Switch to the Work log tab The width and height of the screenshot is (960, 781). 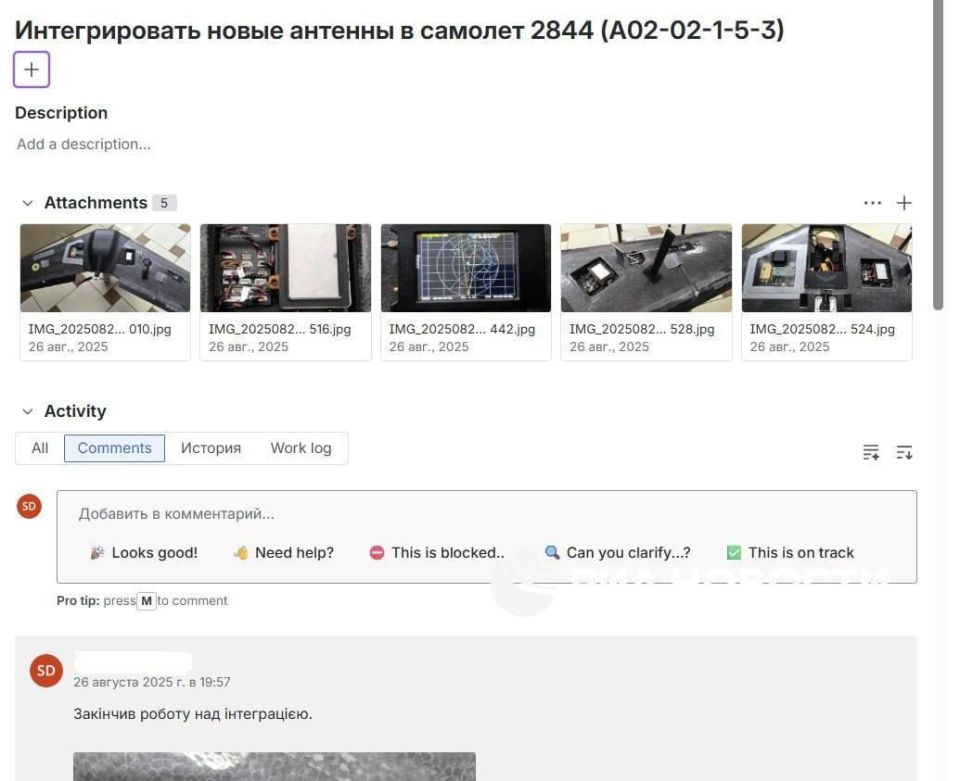[x=301, y=448]
